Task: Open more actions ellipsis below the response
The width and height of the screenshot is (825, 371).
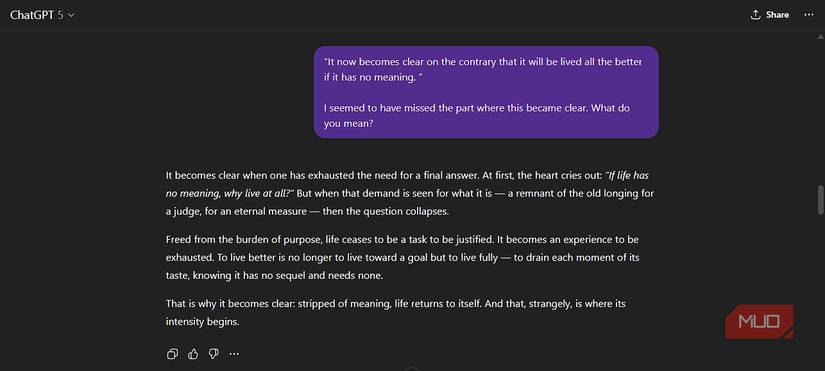Action: (x=234, y=354)
